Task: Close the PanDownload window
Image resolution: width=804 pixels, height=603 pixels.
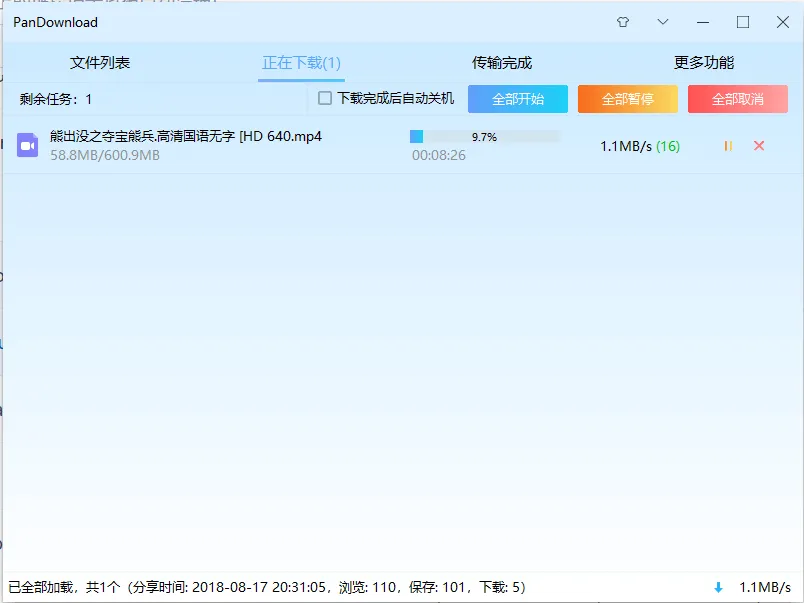Action: pyautogui.click(x=782, y=22)
